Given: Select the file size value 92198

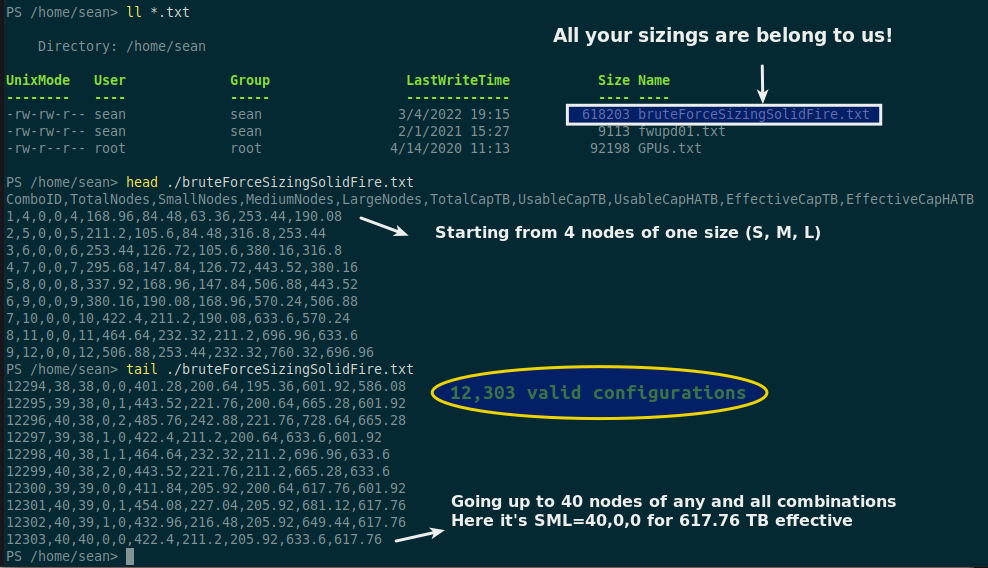Looking at the screenshot, I should pyautogui.click(x=609, y=148).
